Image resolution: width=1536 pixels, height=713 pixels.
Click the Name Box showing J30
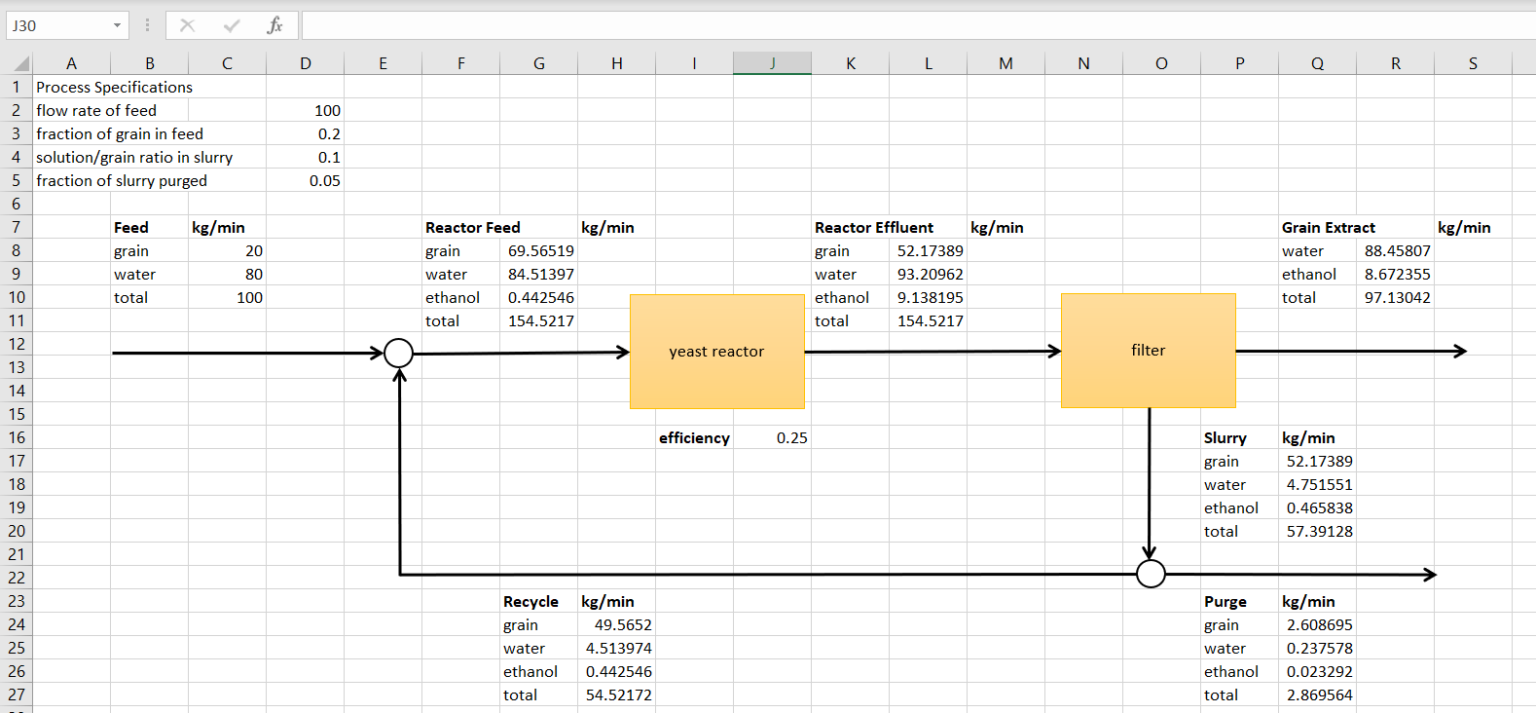[x=55, y=26]
